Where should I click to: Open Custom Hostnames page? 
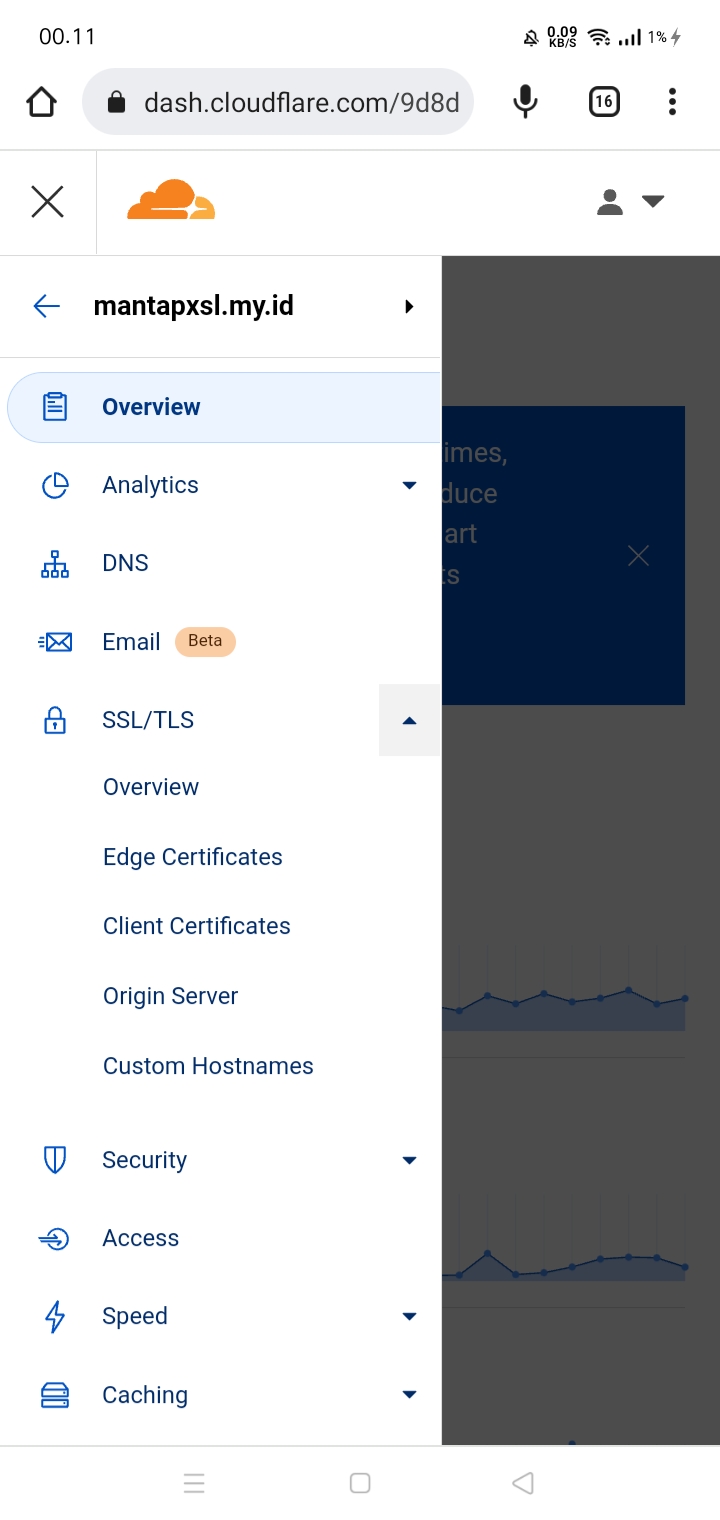(208, 1066)
